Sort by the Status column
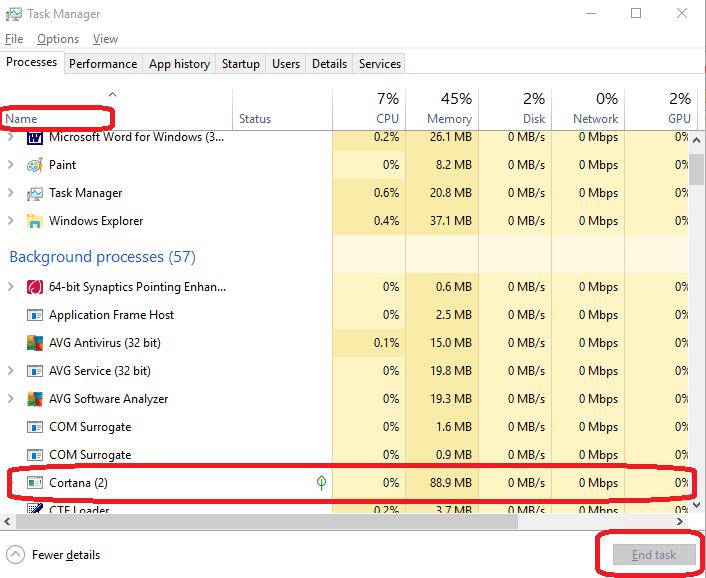Screen dimensions: 706x578 coord(282,110)
